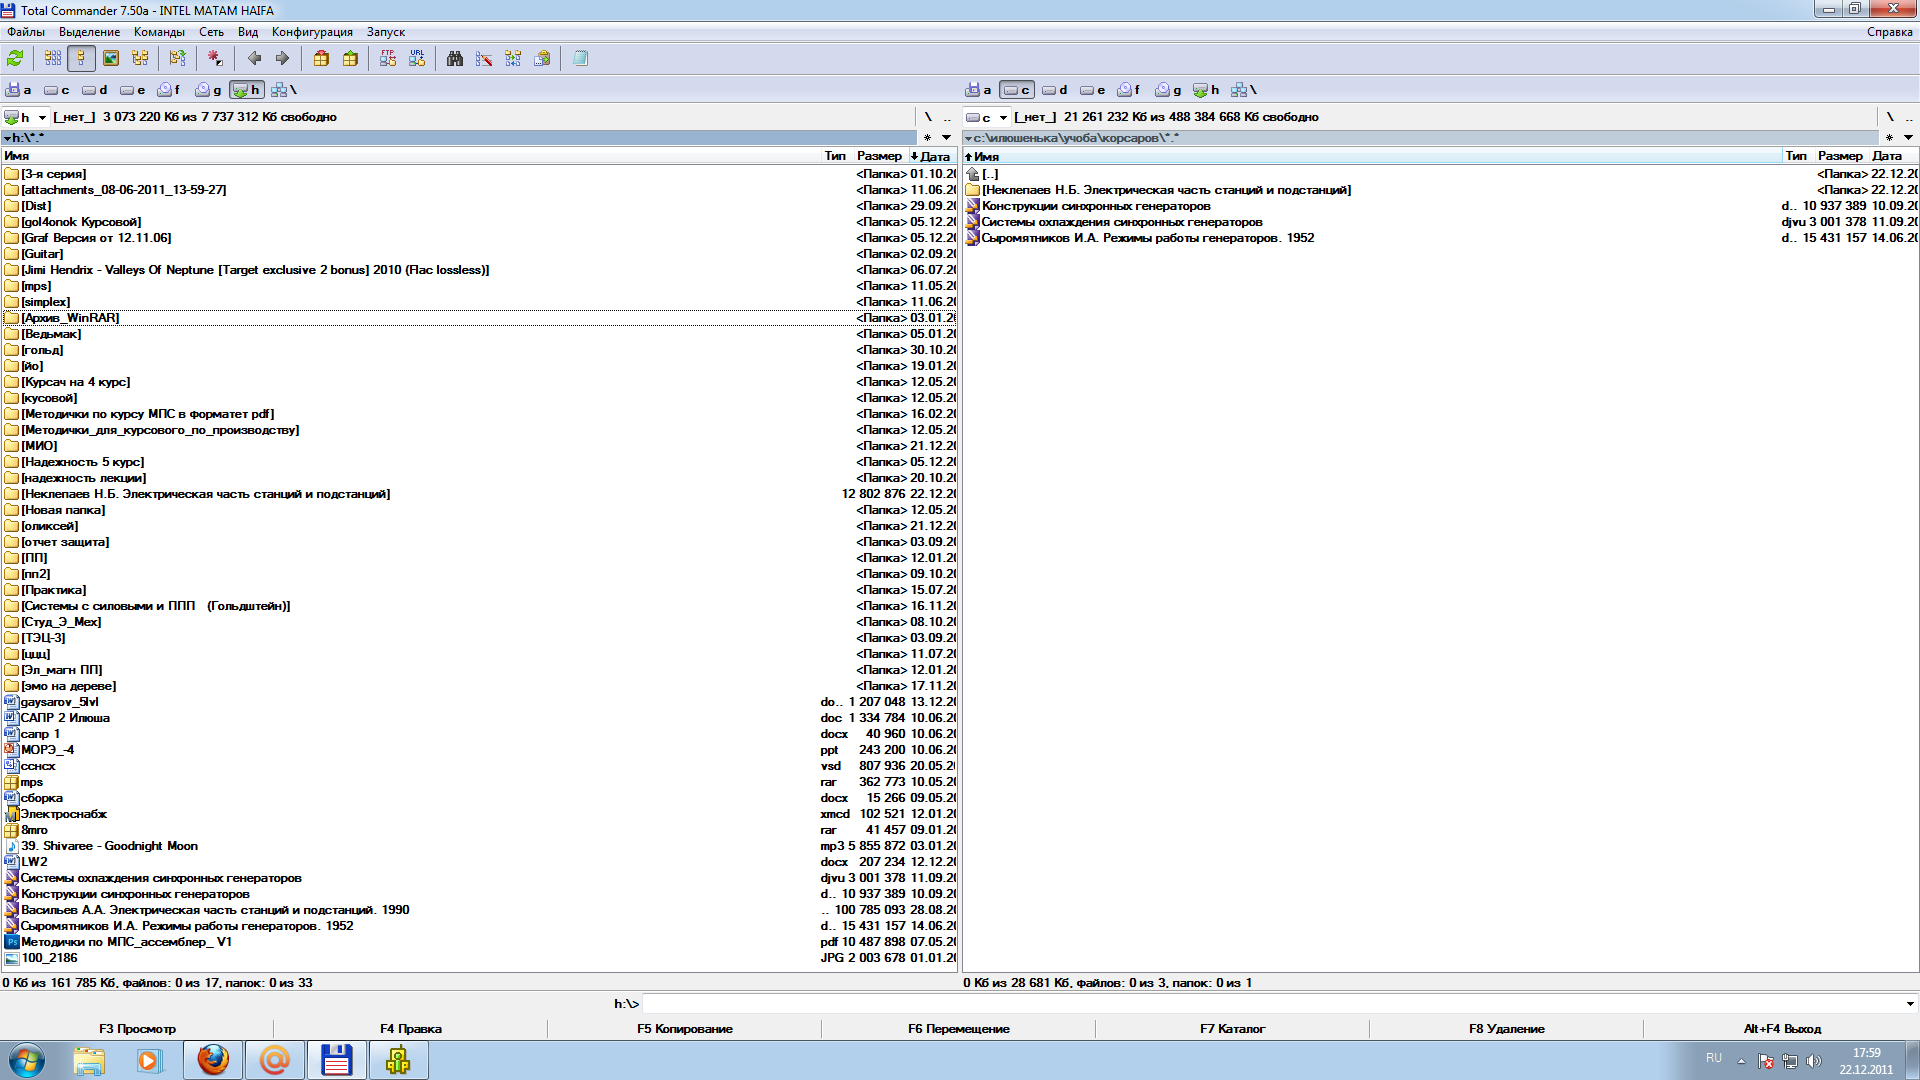This screenshot has height=1080, width=1920.
Task: Click the refresh panel toolbar icon
Action: click(x=15, y=59)
